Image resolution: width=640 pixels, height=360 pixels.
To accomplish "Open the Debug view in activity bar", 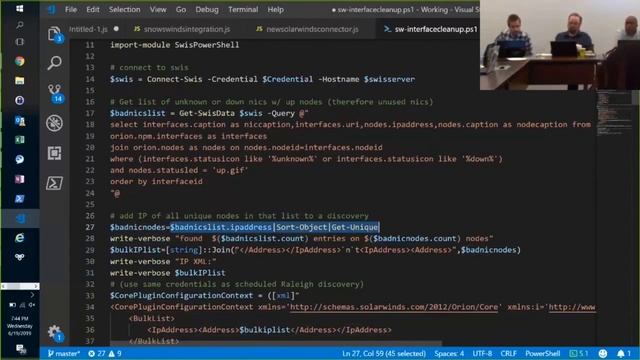I will [54, 123].
